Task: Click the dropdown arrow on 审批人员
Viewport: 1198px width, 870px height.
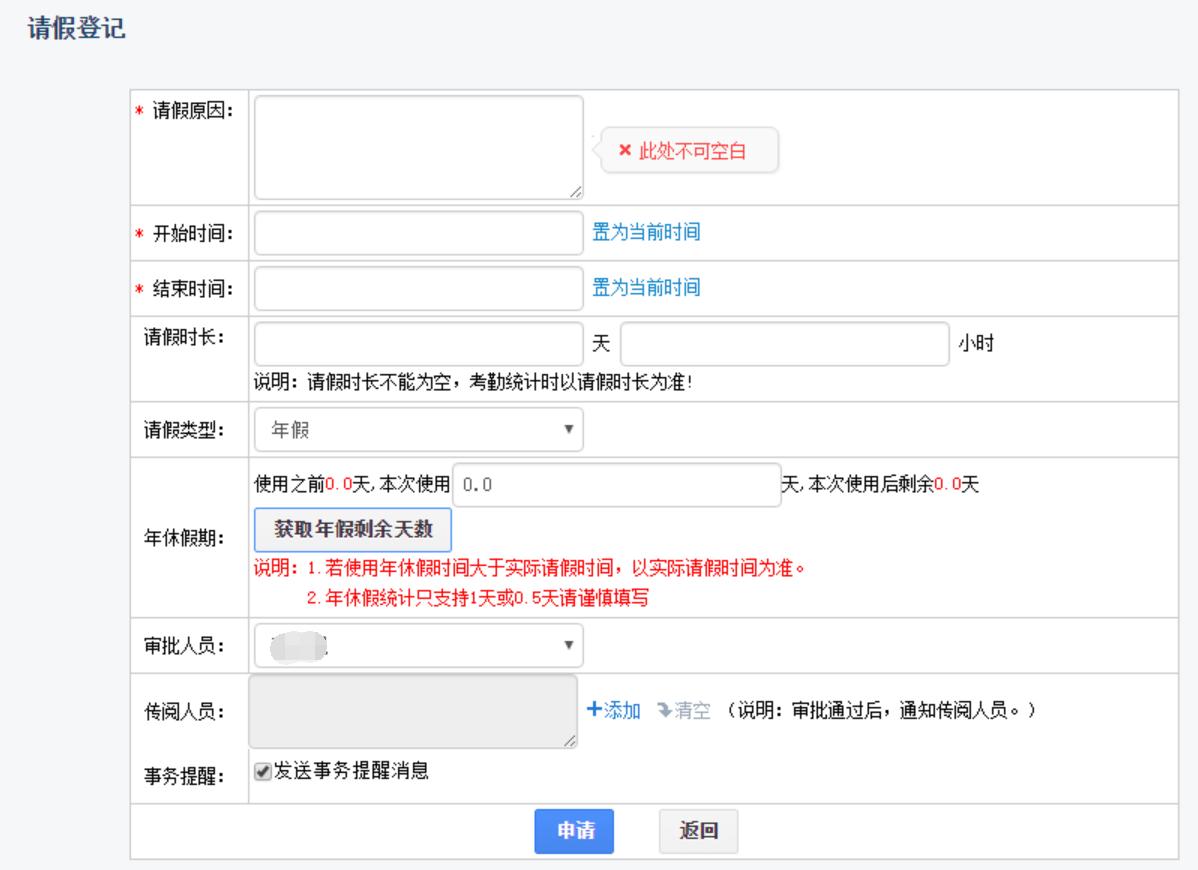Action: [568, 646]
